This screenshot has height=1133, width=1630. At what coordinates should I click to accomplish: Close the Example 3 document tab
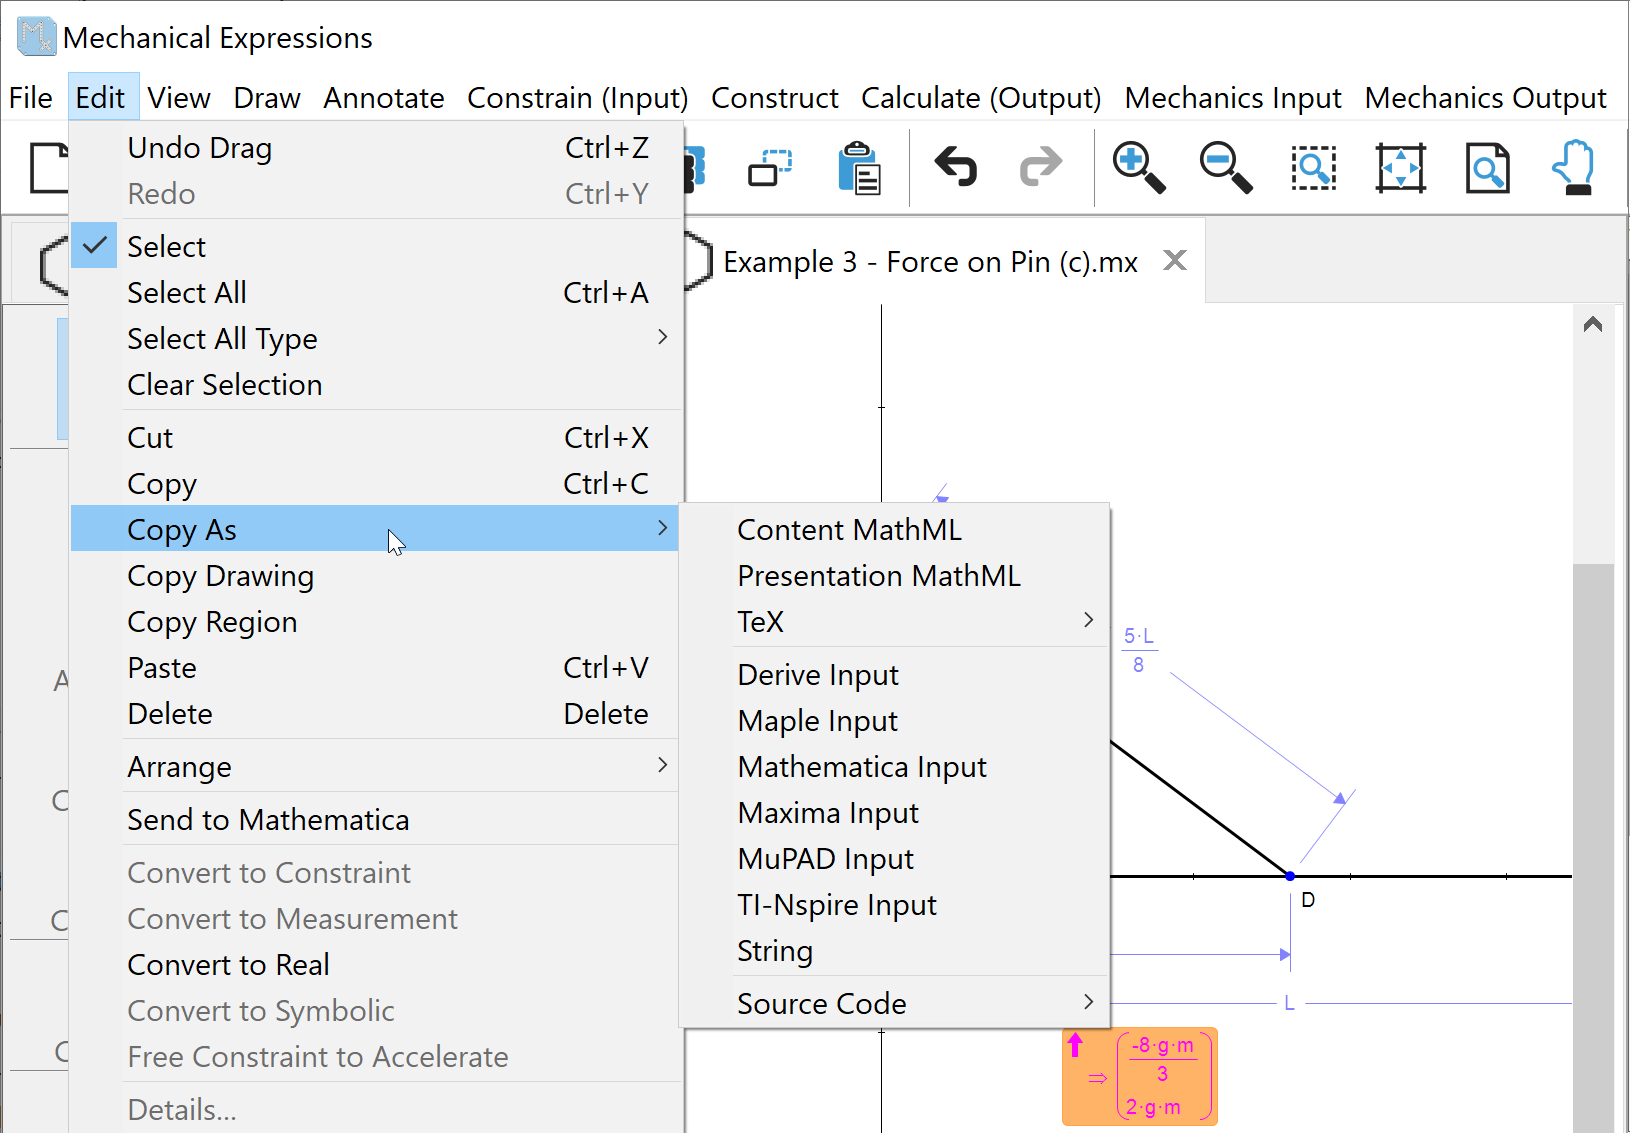(x=1175, y=261)
